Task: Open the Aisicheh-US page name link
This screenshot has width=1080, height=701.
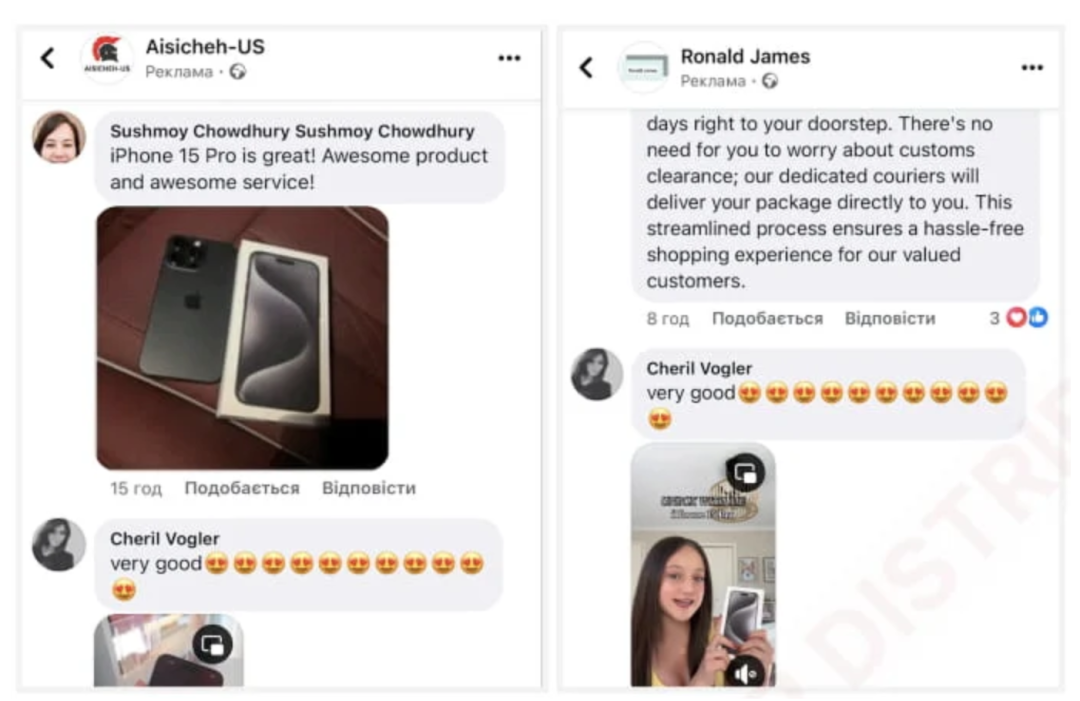Action: pos(205,47)
